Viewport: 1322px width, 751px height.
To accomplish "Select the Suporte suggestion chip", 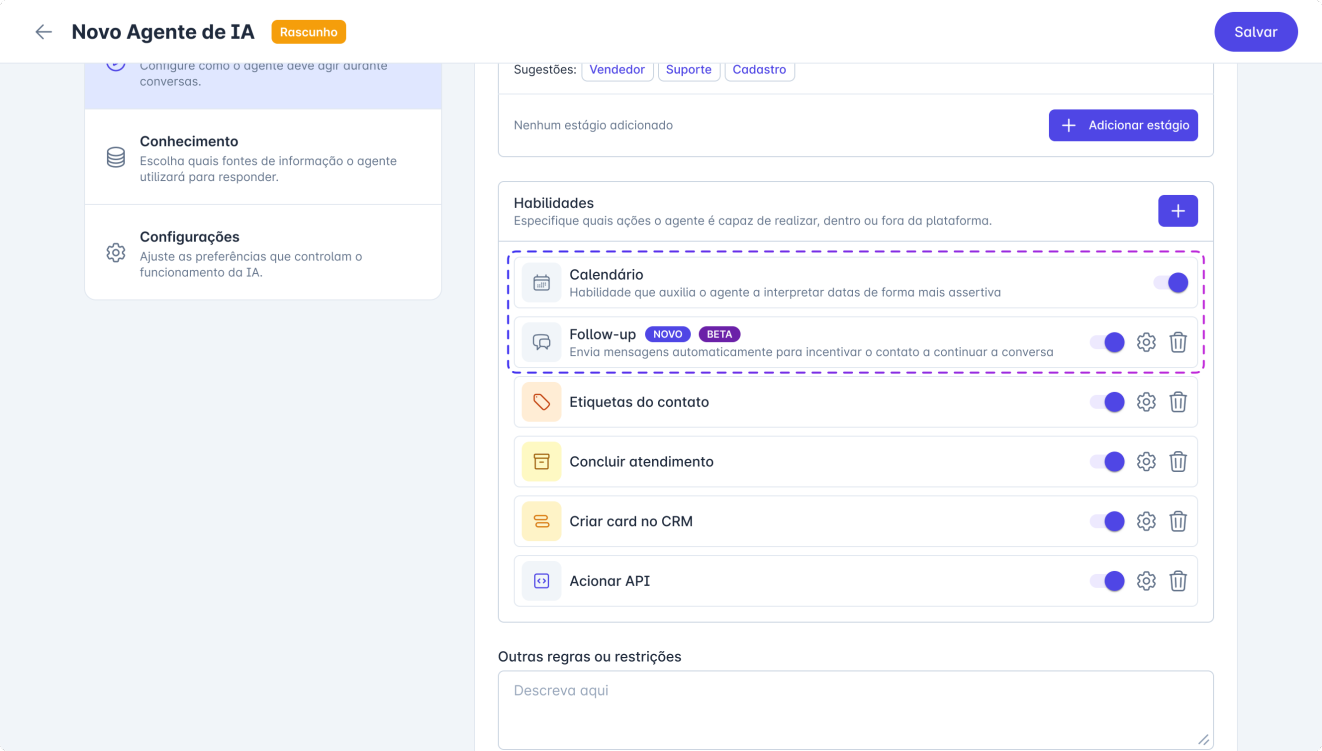I will [x=688, y=70].
